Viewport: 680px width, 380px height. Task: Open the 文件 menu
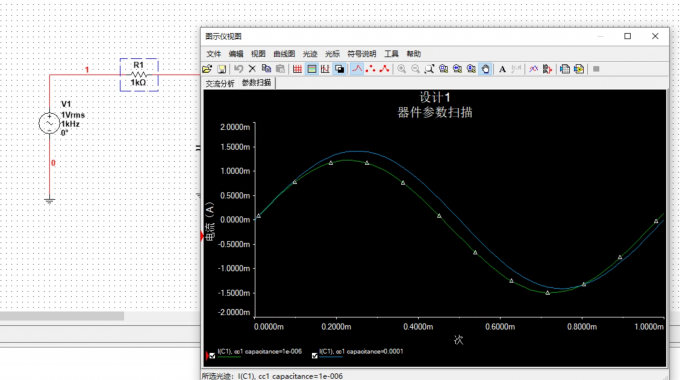click(x=213, y=54)
